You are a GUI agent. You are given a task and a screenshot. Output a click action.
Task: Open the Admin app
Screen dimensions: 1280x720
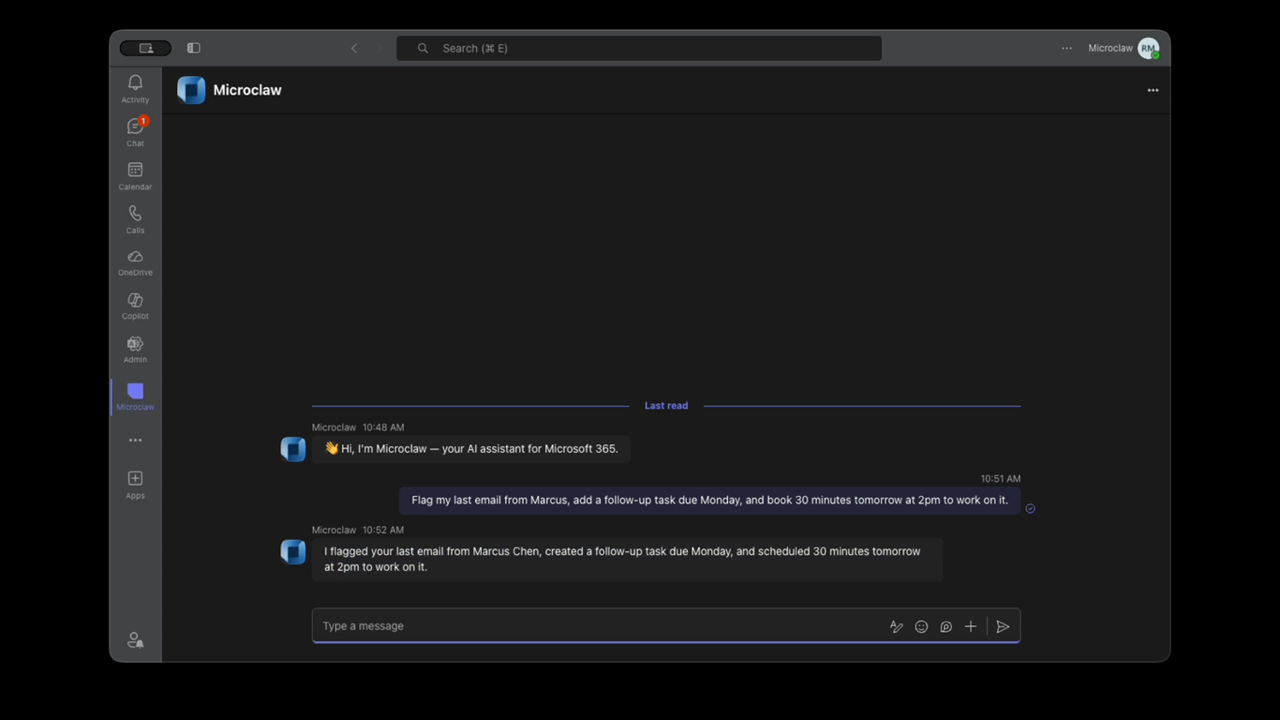click(x=135, y=349)
